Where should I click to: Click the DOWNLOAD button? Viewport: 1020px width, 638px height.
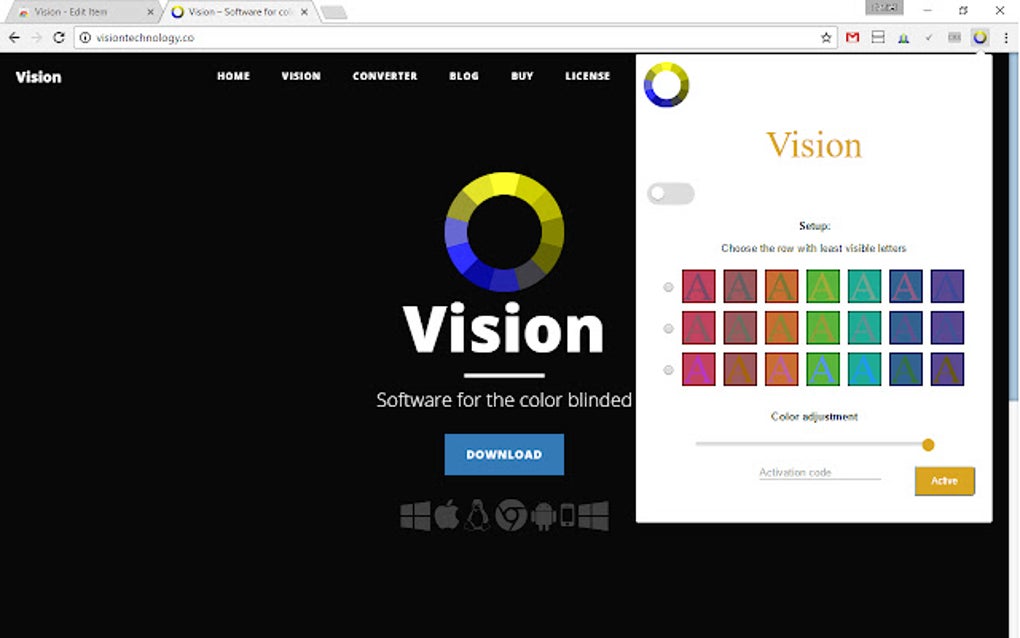point(504,455)
